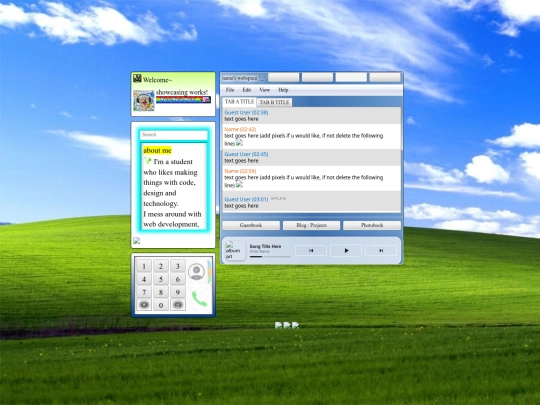Click the Welcome~ heading text
This screenshot has width=540, height=405.
tap(157, 80)
